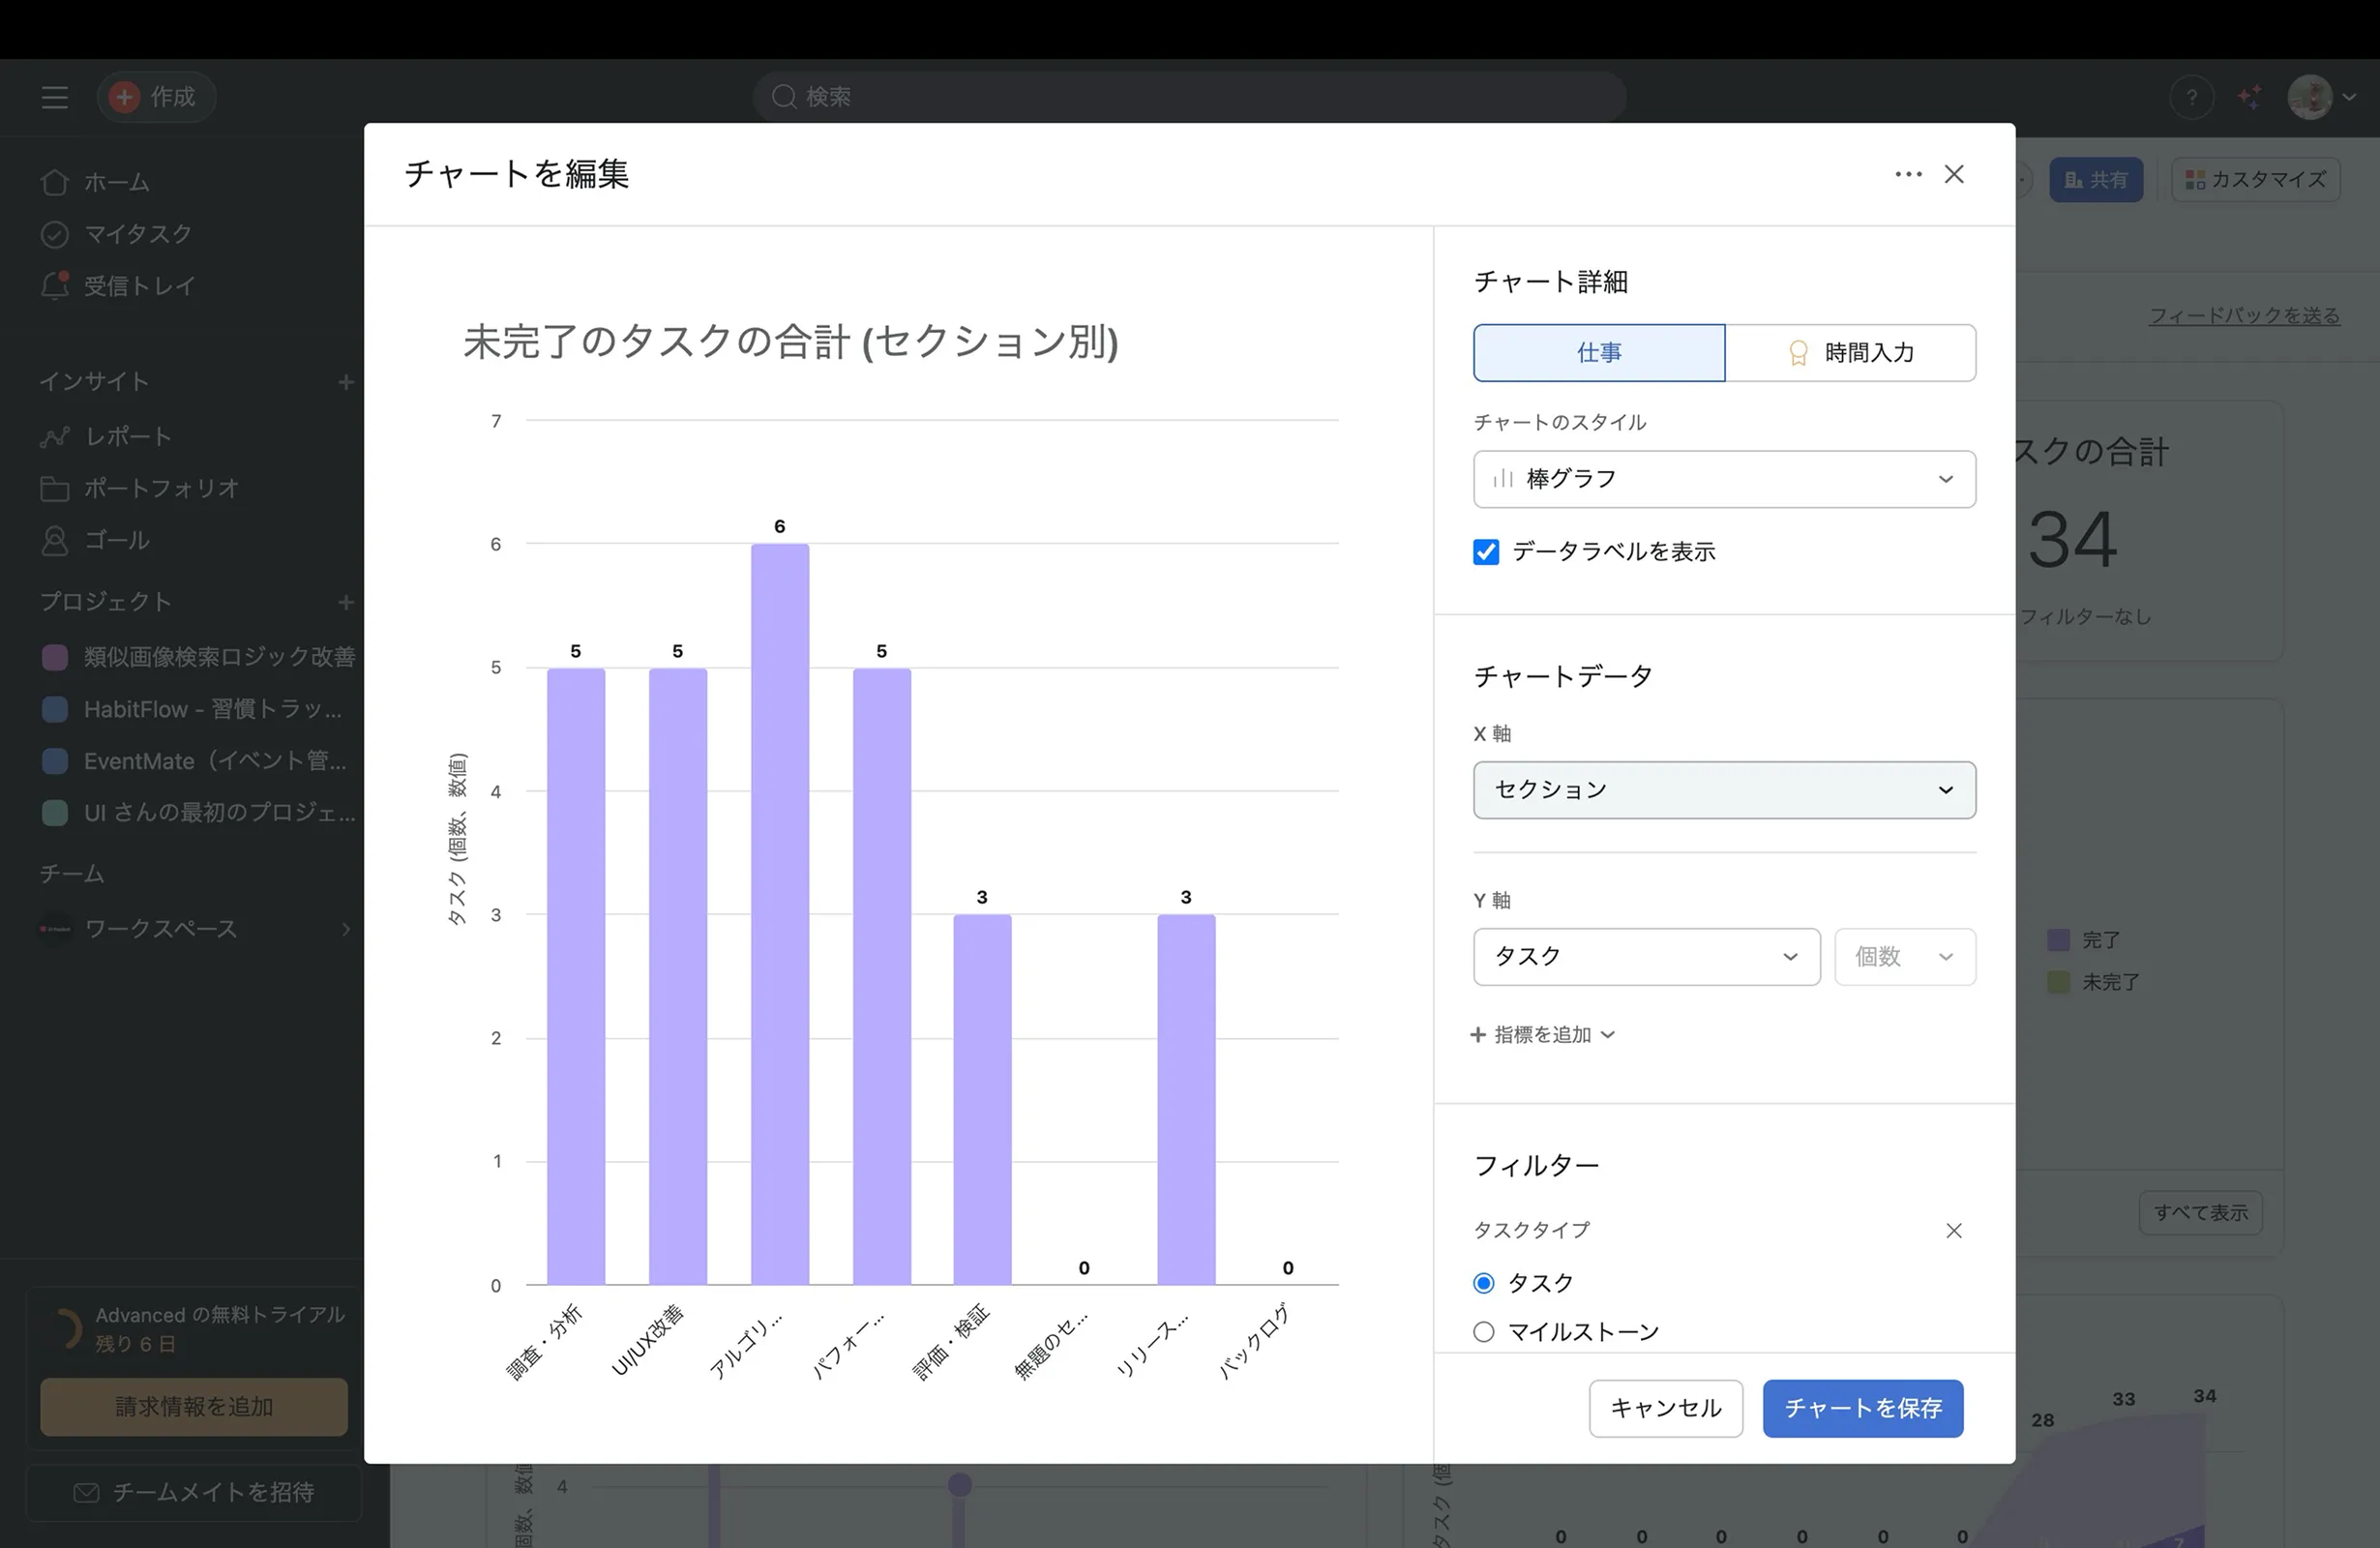The width and height of the screenshot is (2380, 1548).
Task: Open project EventMate（イベント管...
Action: click(x=216, y=761)
